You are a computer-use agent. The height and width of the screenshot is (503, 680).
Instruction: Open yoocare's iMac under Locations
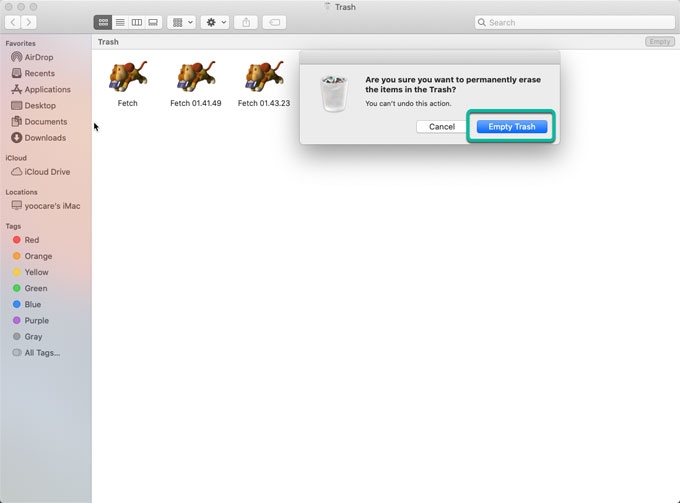tap(52, 206)
